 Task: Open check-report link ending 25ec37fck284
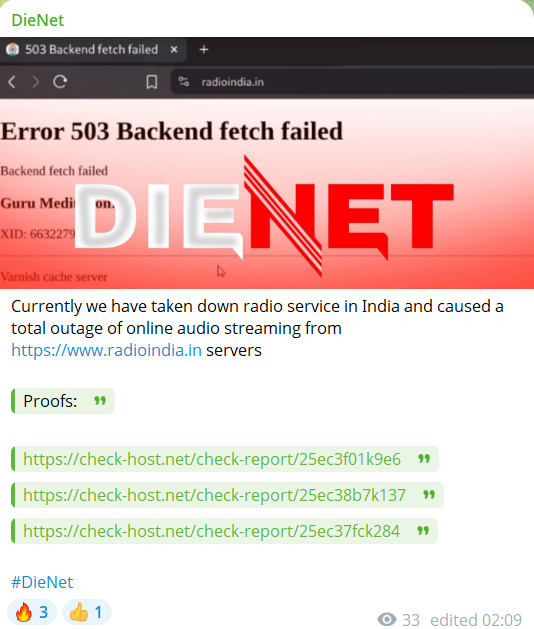pos(211,531)
